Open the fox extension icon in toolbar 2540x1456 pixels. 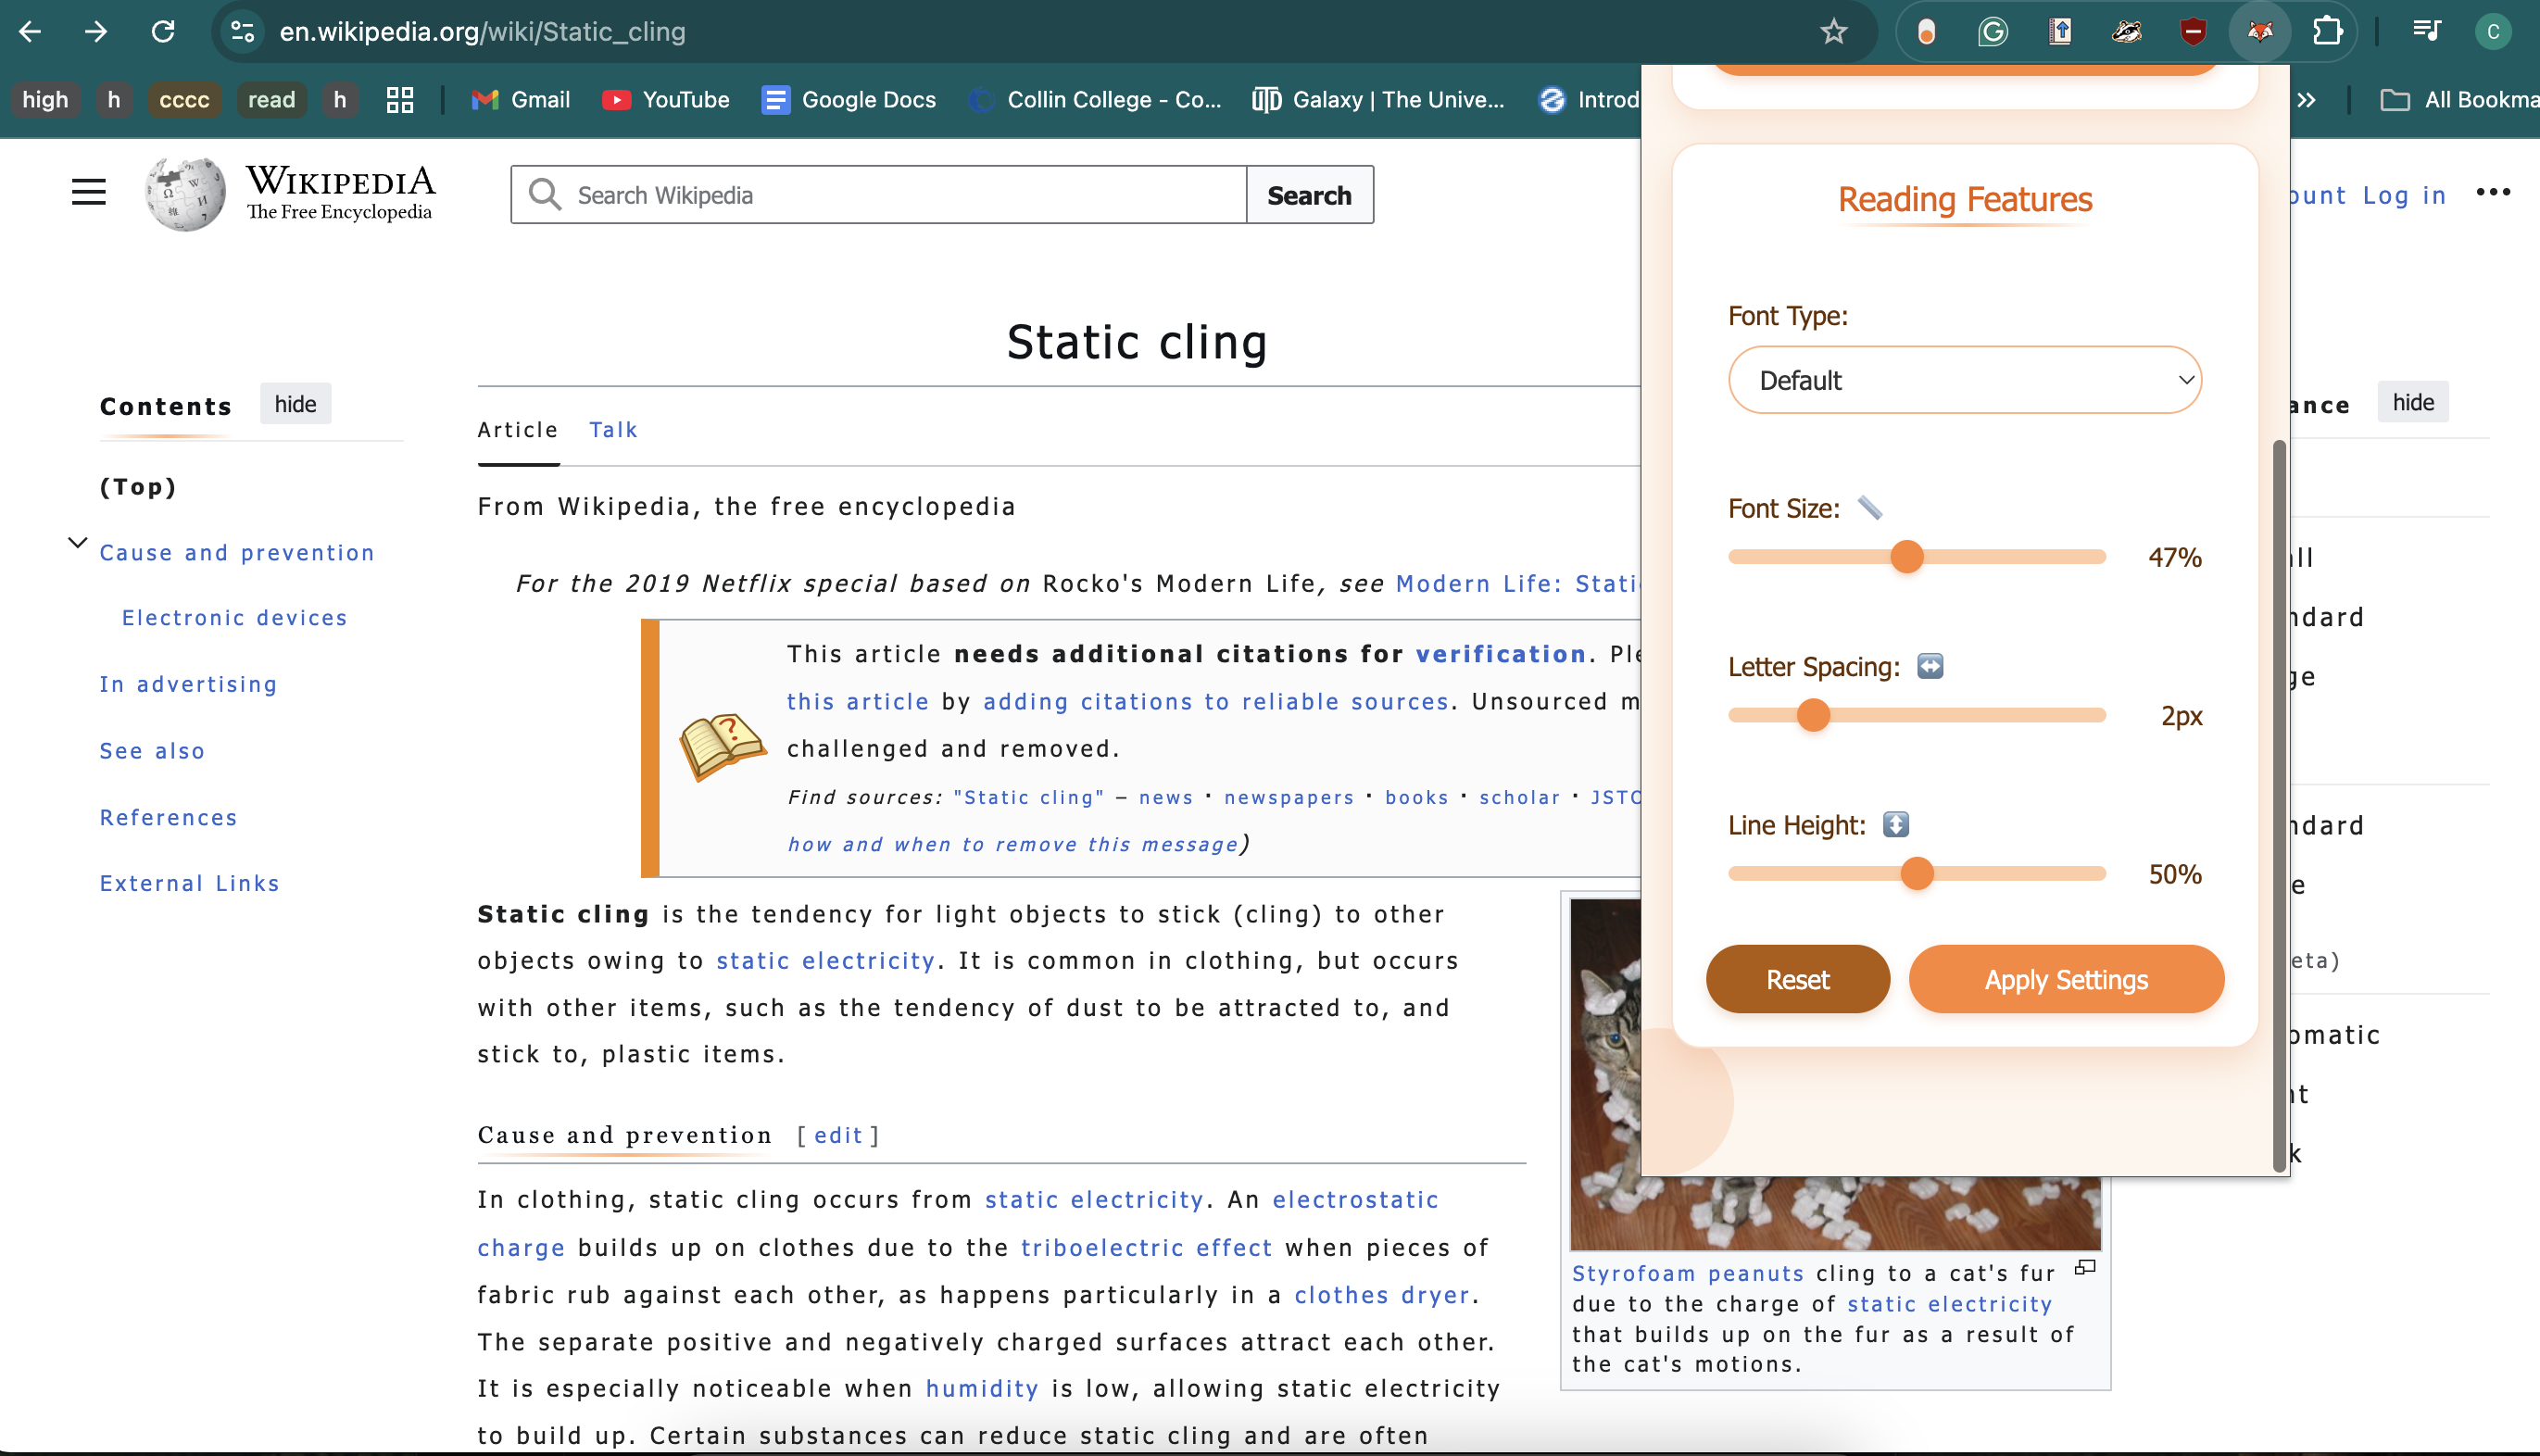click(2260, 31)
